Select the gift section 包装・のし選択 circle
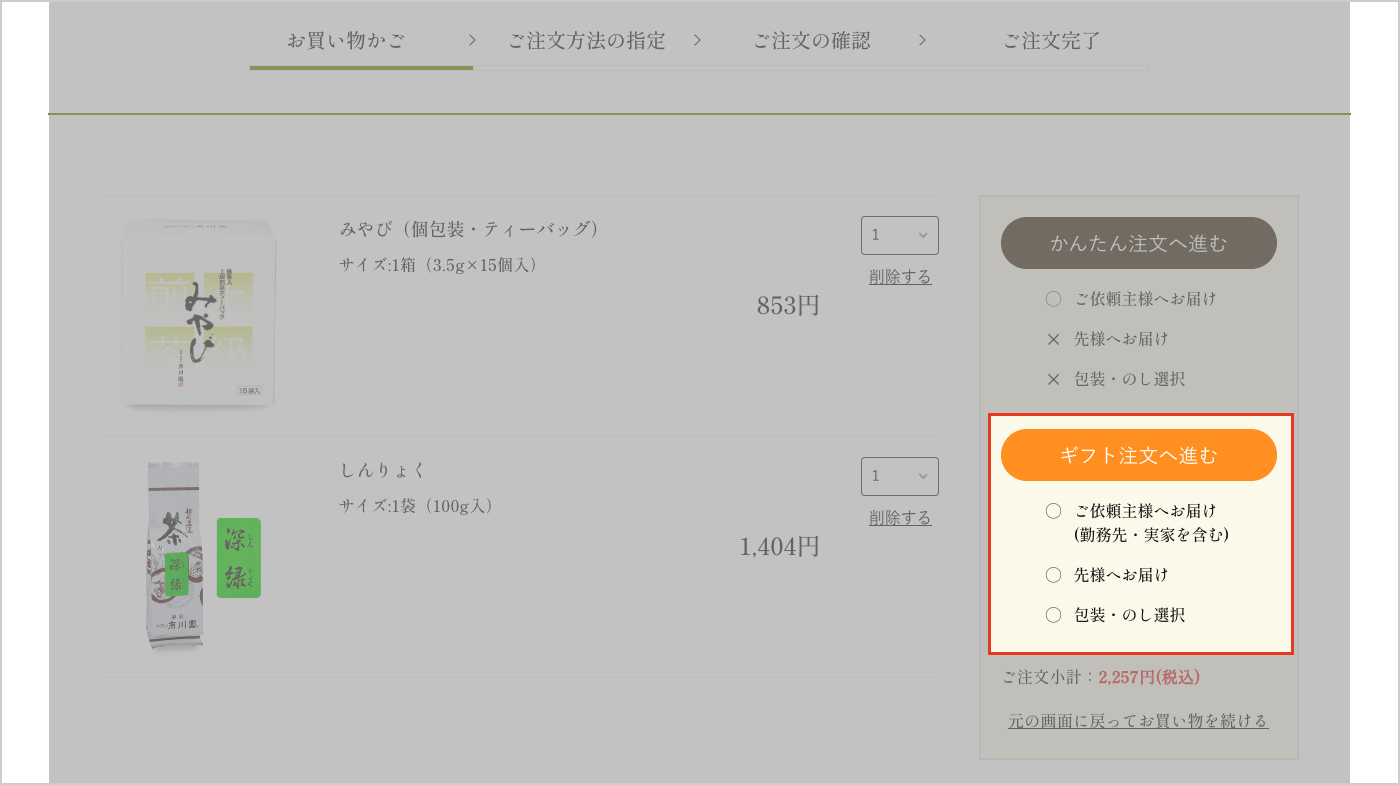Screen dimensions: 1400x785 (x=1053, y=615)
